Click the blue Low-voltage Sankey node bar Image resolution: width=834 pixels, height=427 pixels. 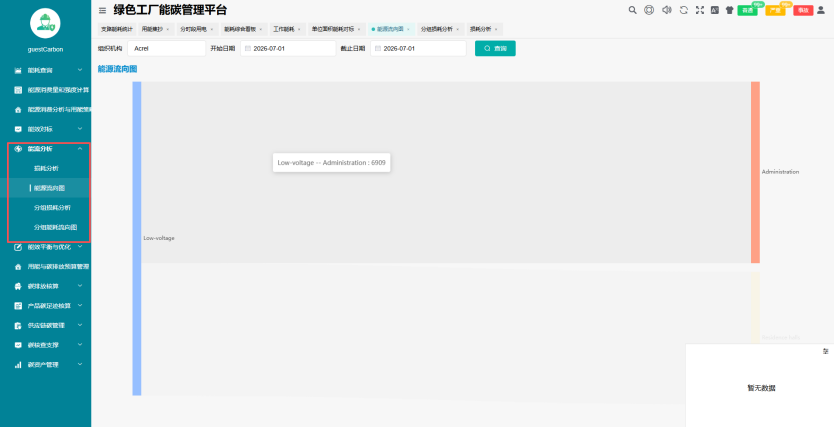[137, 238]
